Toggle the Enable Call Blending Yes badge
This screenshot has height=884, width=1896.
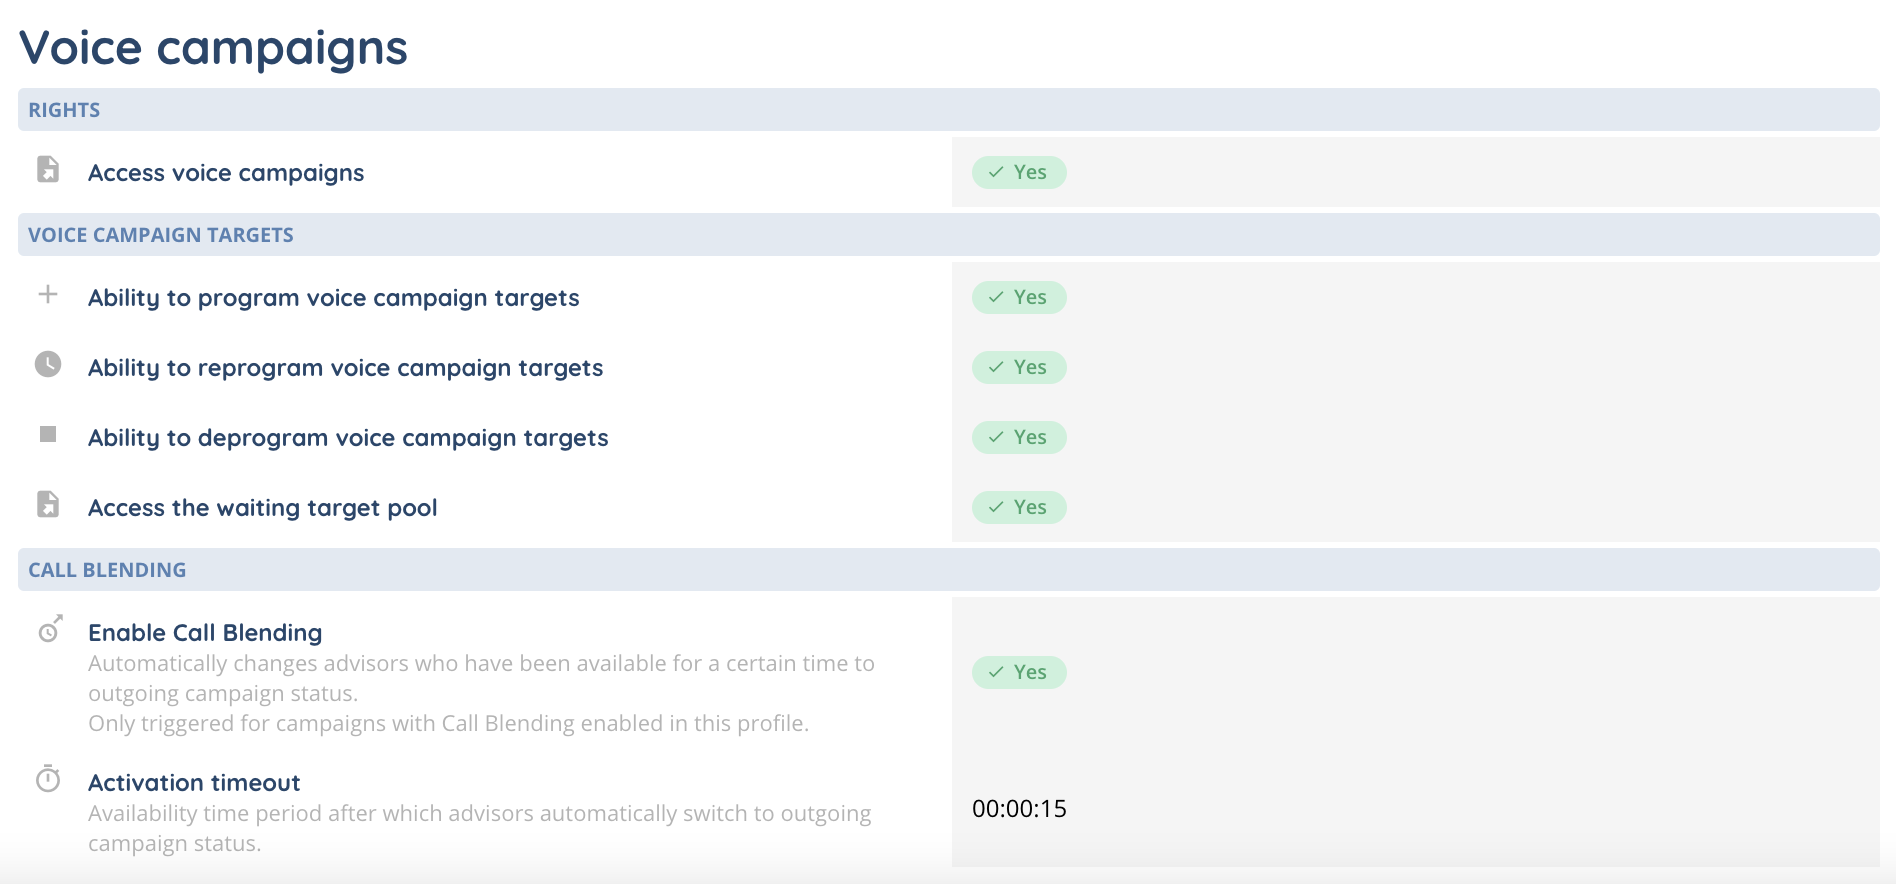click(1019, 672)
